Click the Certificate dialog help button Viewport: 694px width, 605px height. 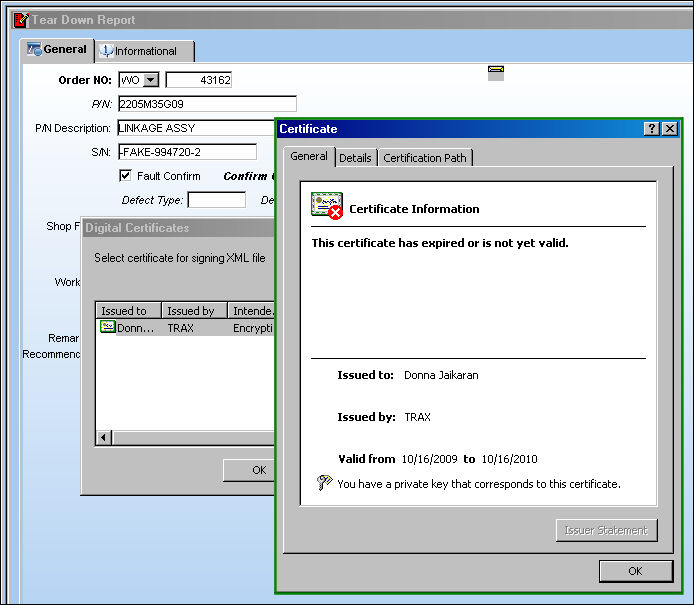[x=652, y=129]
